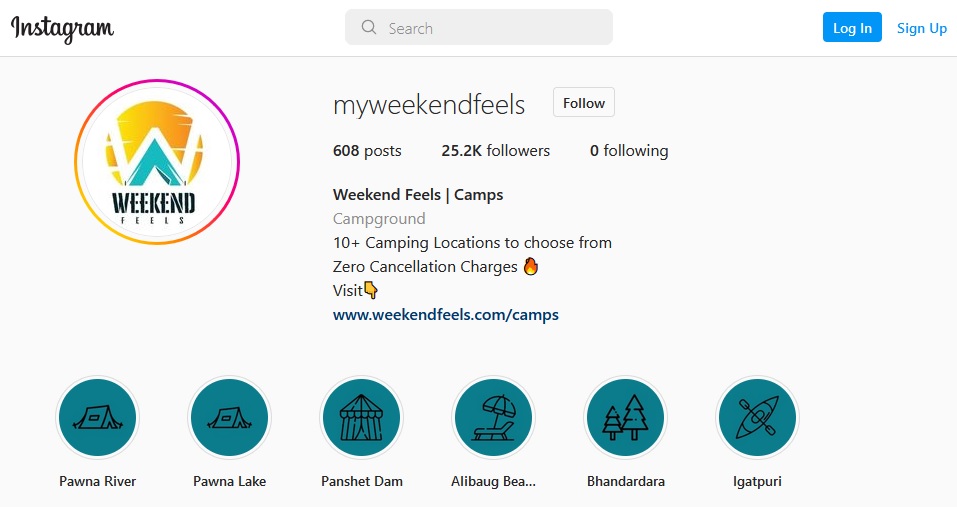Open the weekendfeels.com/camps link
957x507 pixels.
[x=446, y=315]
